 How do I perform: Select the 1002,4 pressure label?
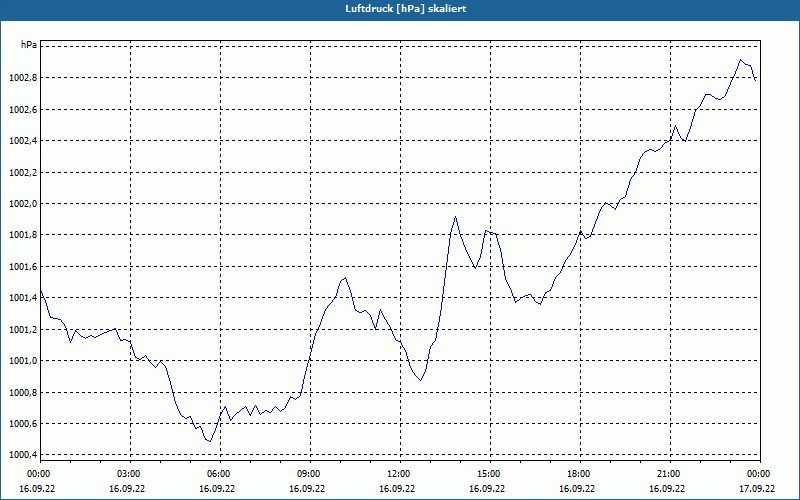pos(23,141)
